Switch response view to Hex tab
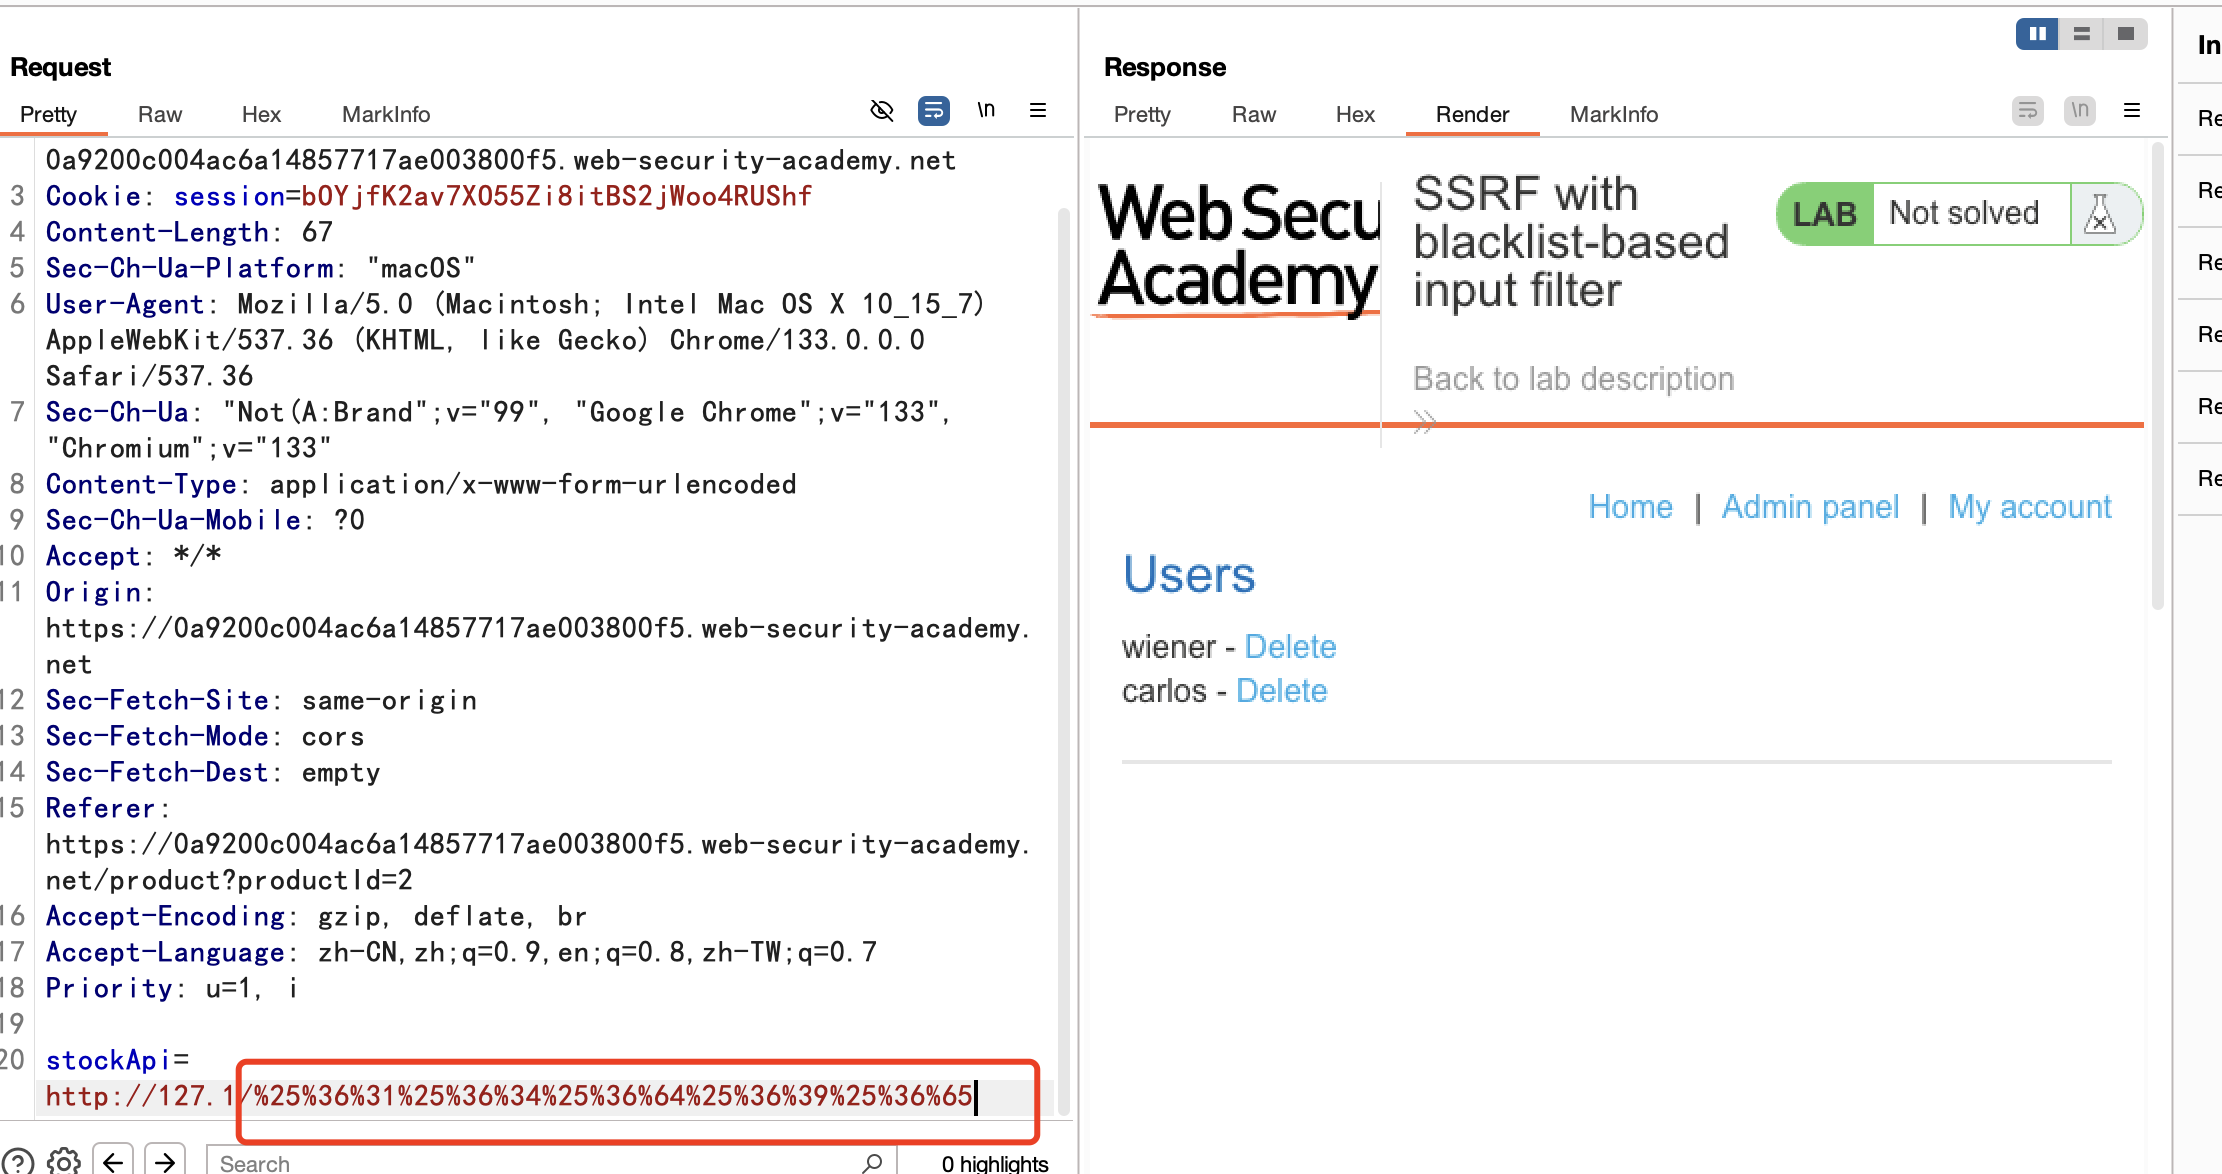This screenshot has height=1174, width=2222. coord(1355,114)
